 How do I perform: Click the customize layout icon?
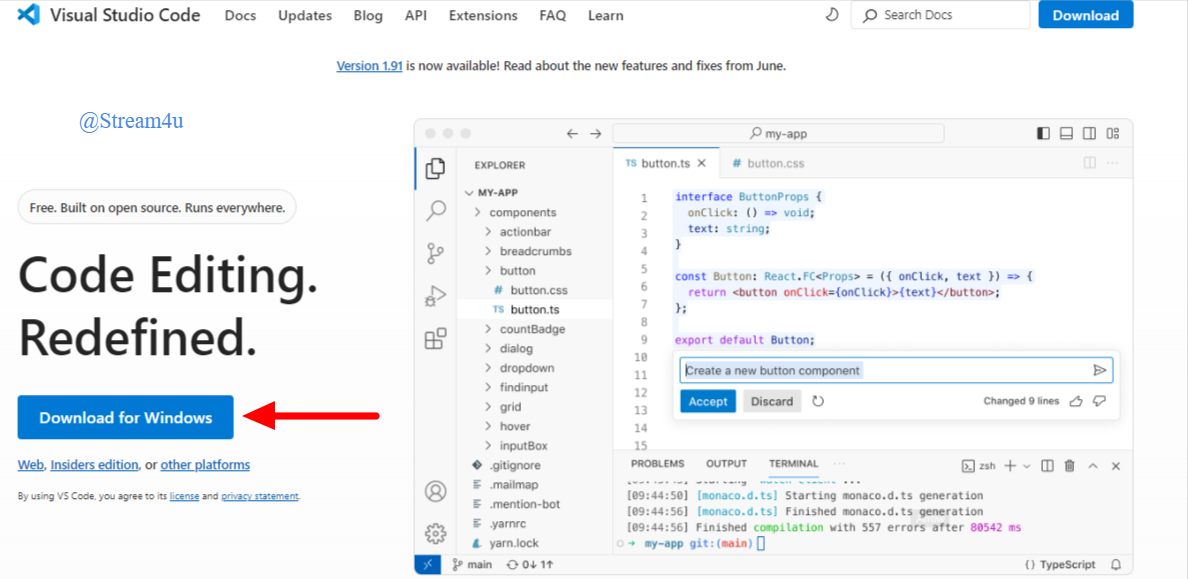click(1113, 133)
